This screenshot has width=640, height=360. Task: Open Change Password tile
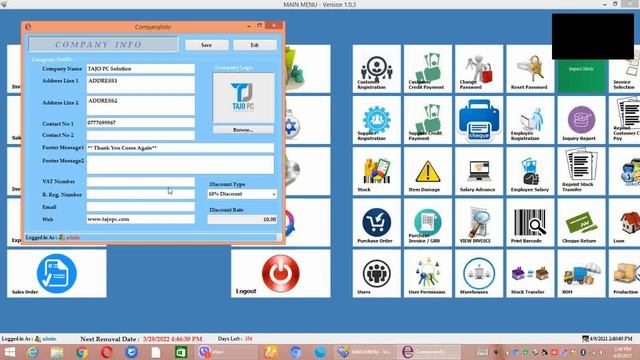pyautogui.click(x=479, y=69)
